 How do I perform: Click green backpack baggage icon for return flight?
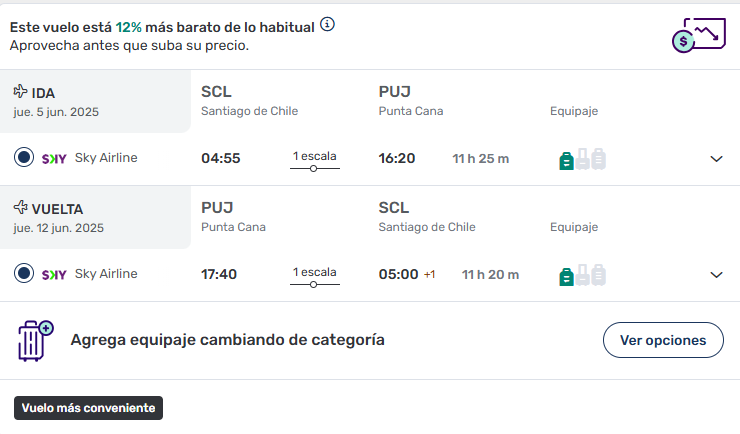(566, 277)
